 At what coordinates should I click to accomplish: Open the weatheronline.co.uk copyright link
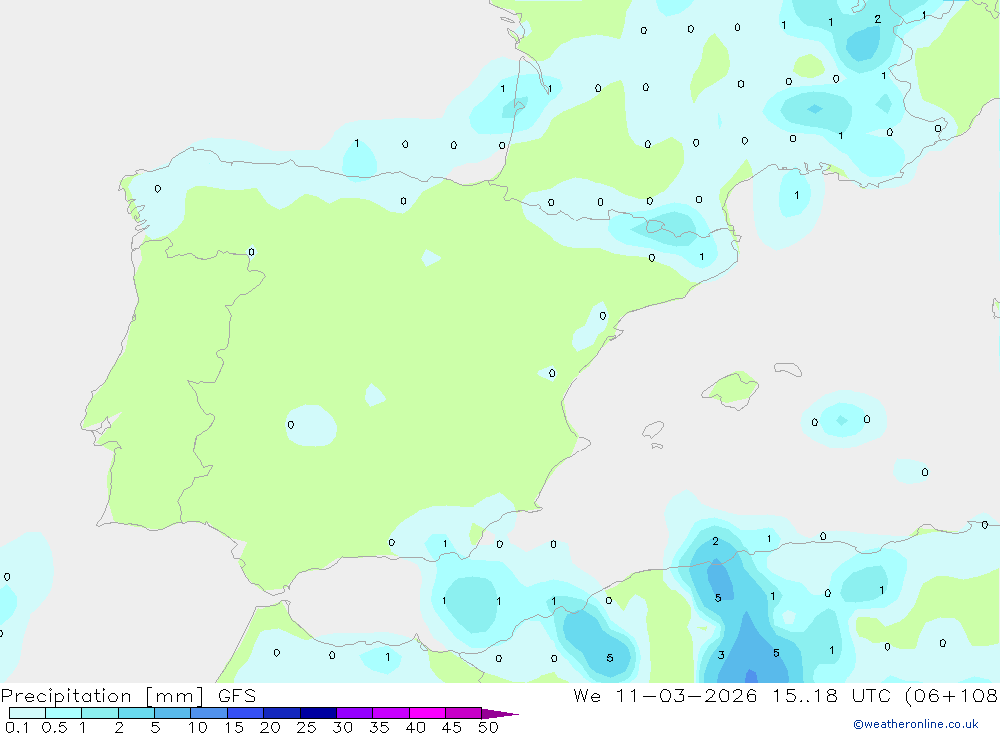coord(916,724)
